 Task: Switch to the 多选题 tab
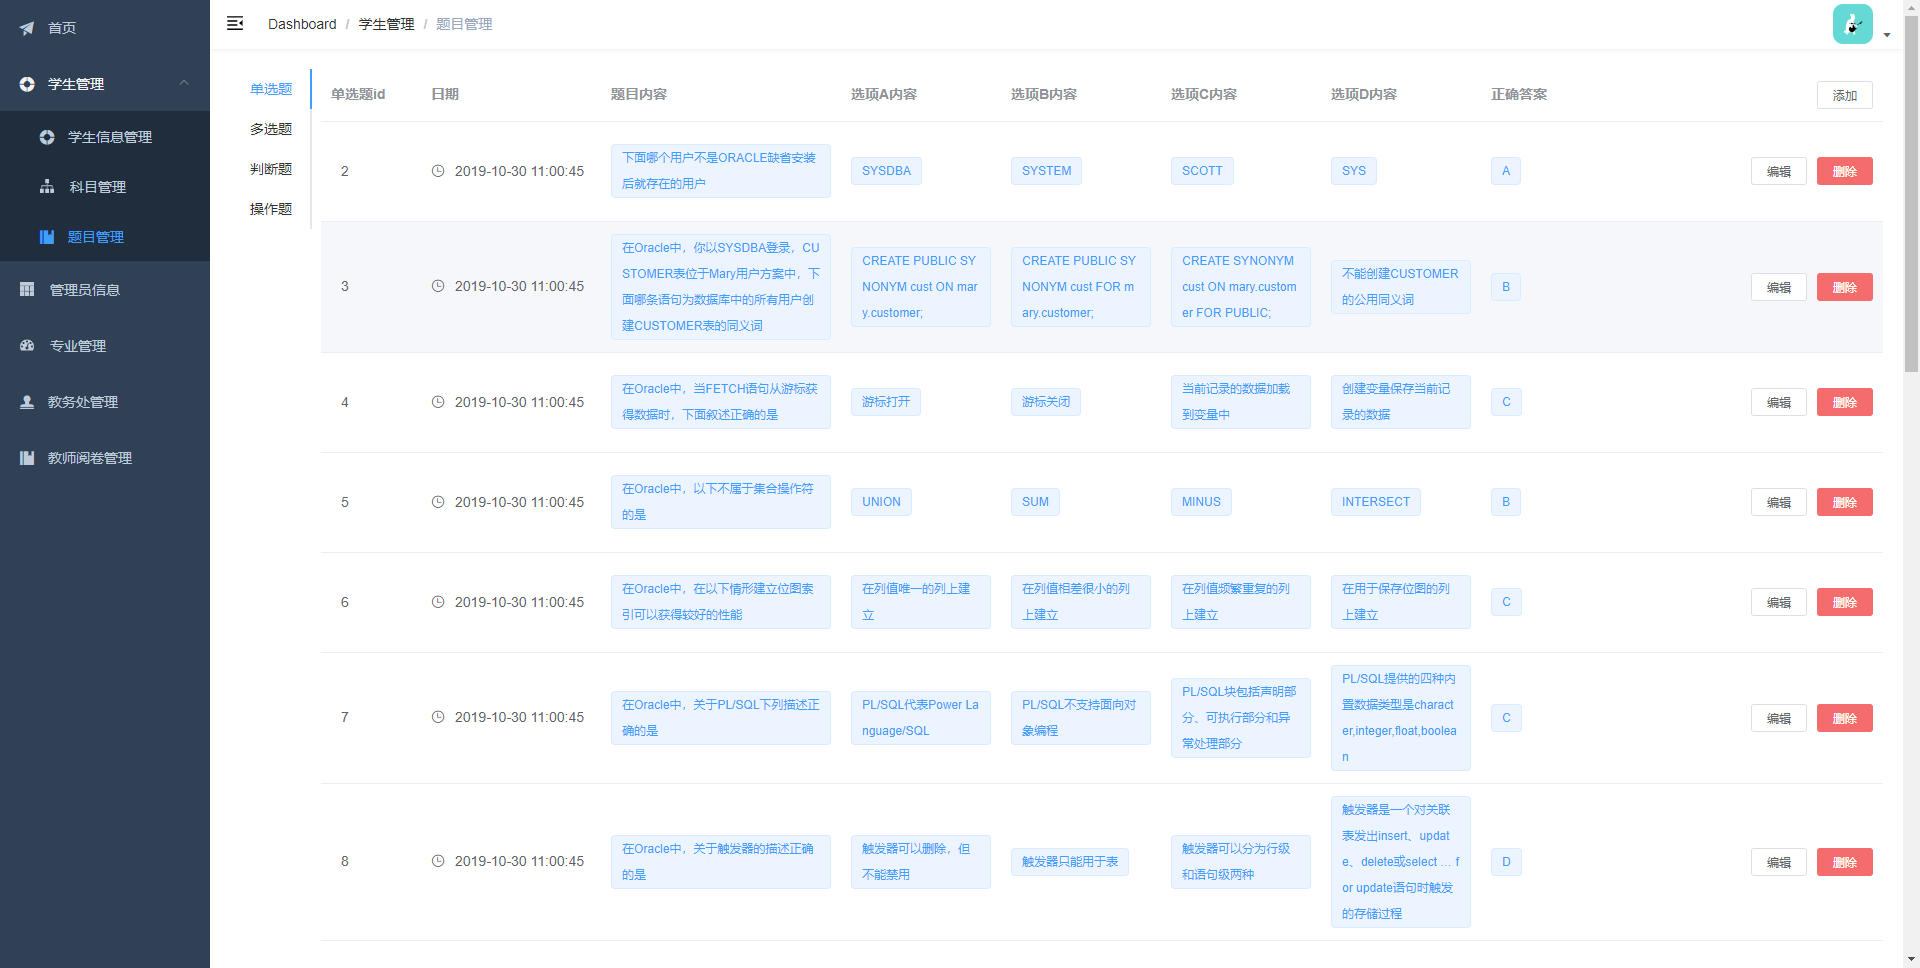tap(271, 129)
